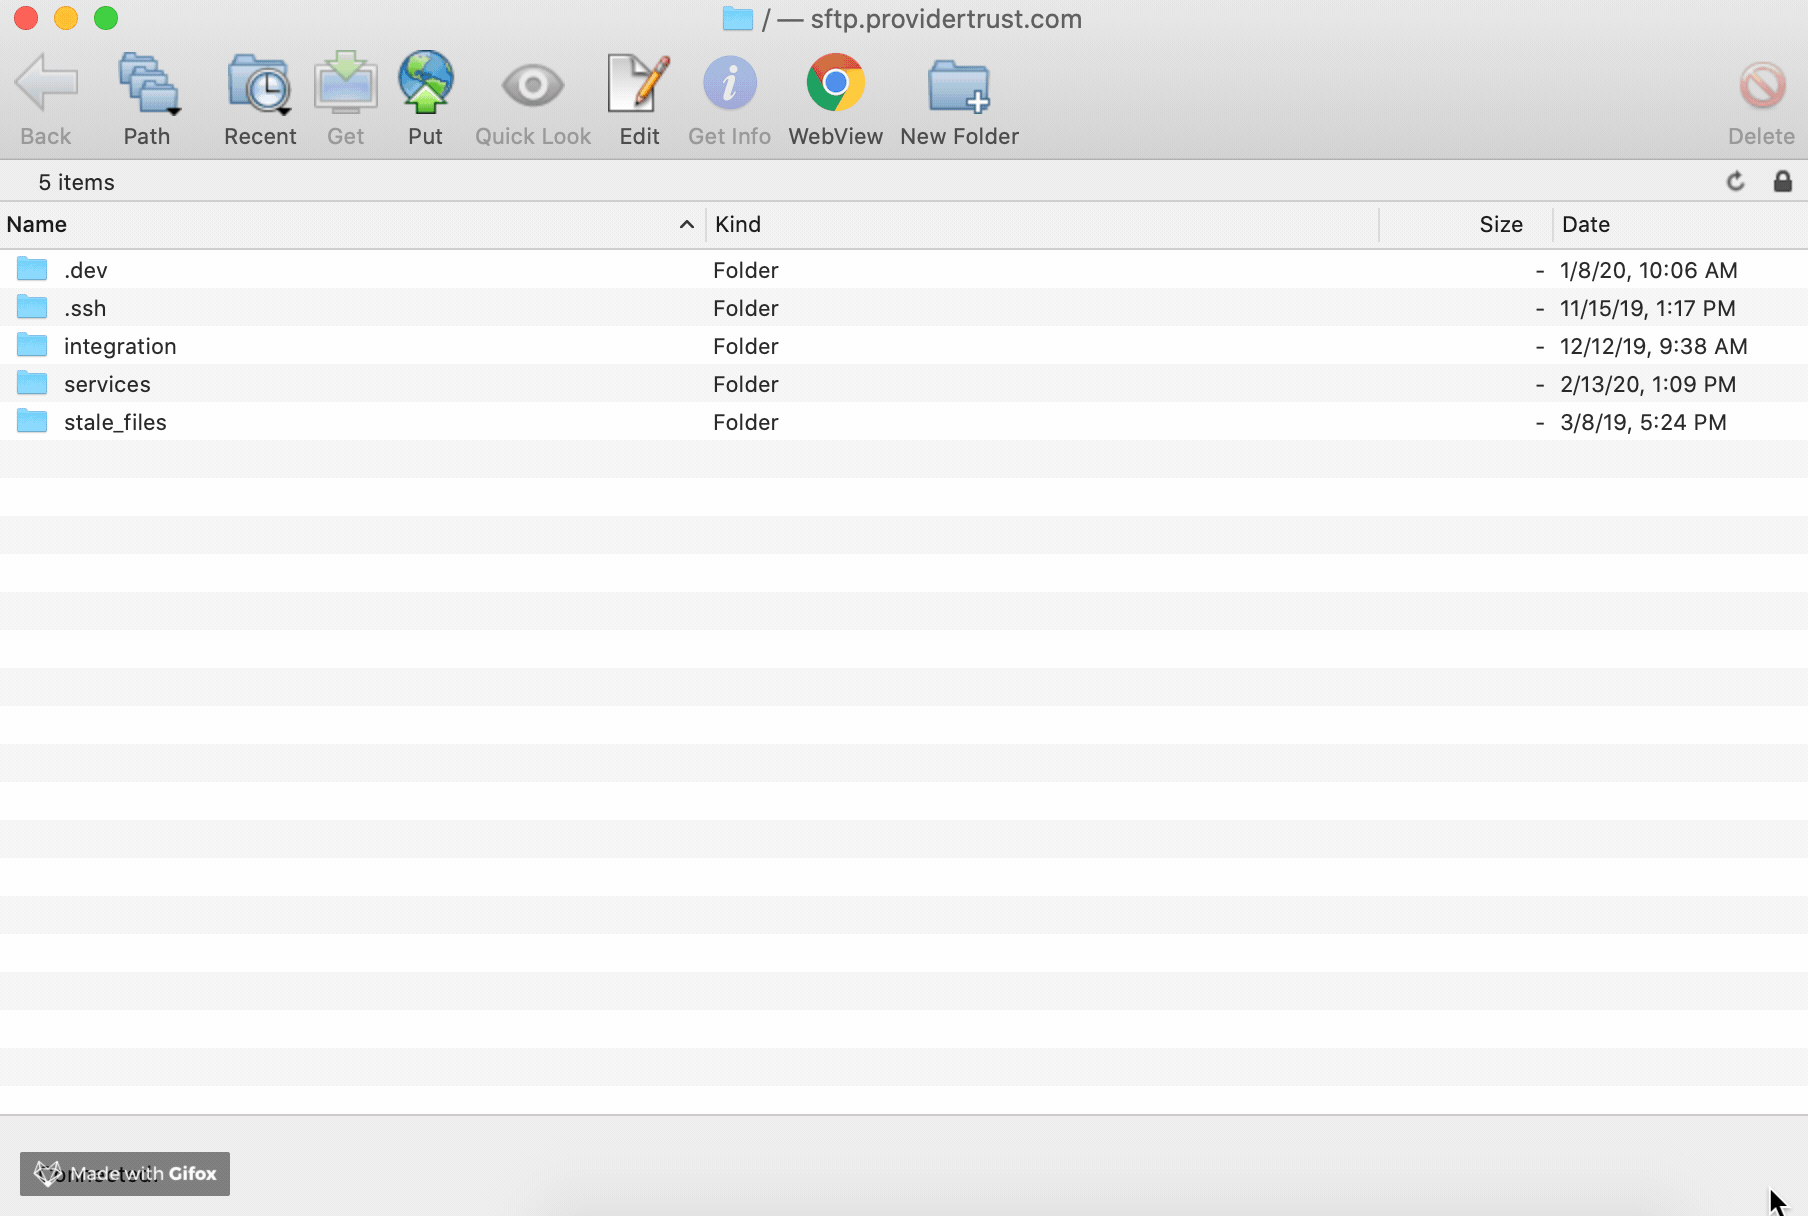Click the Put upload globe icon
Viewport: 1808px width, 1216px height.
click(x=426, y=82)
